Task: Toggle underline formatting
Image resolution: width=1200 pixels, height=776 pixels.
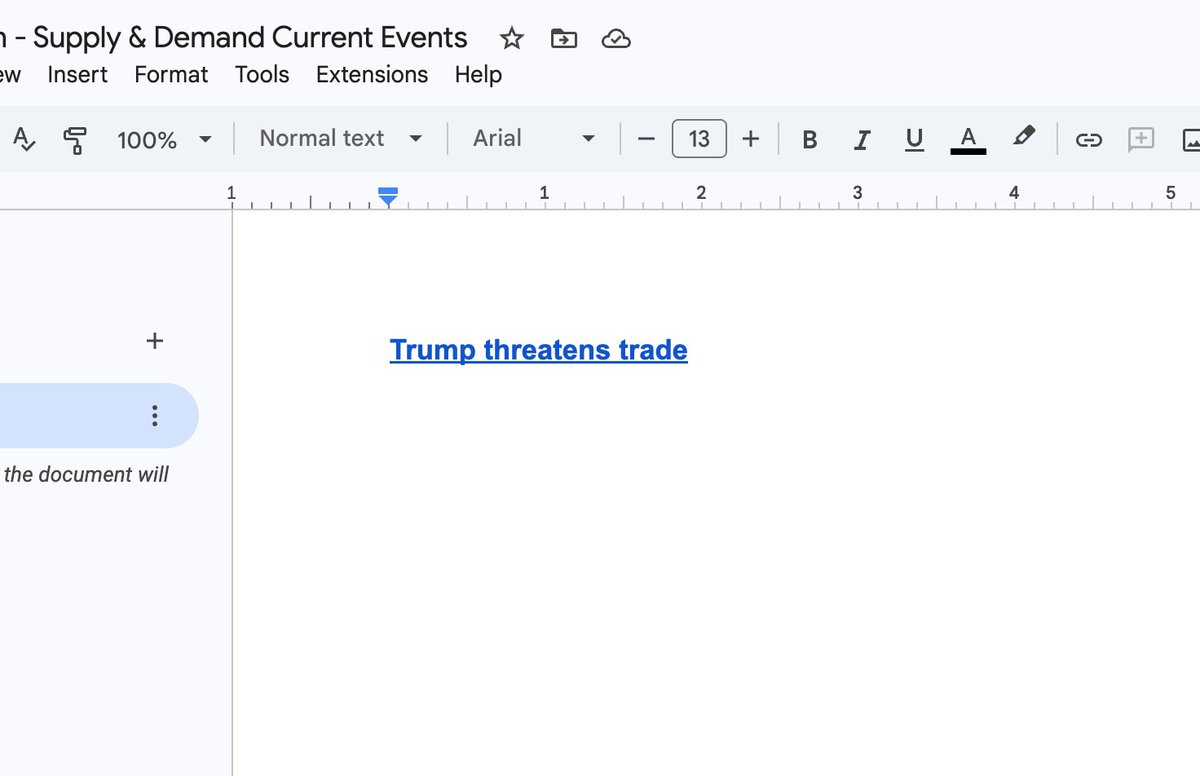Action: (x=914, y=139)
